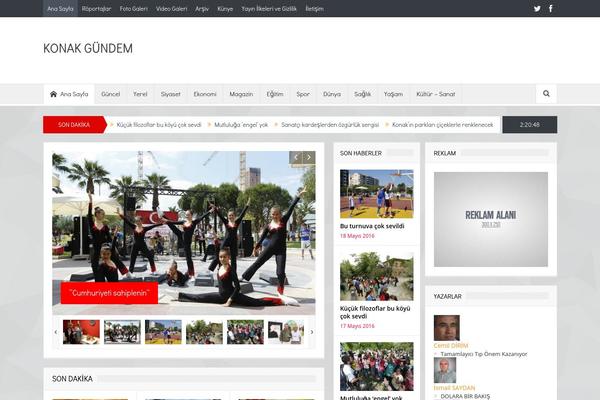Select the Siyaset category tab

click(x=170, y=94)
